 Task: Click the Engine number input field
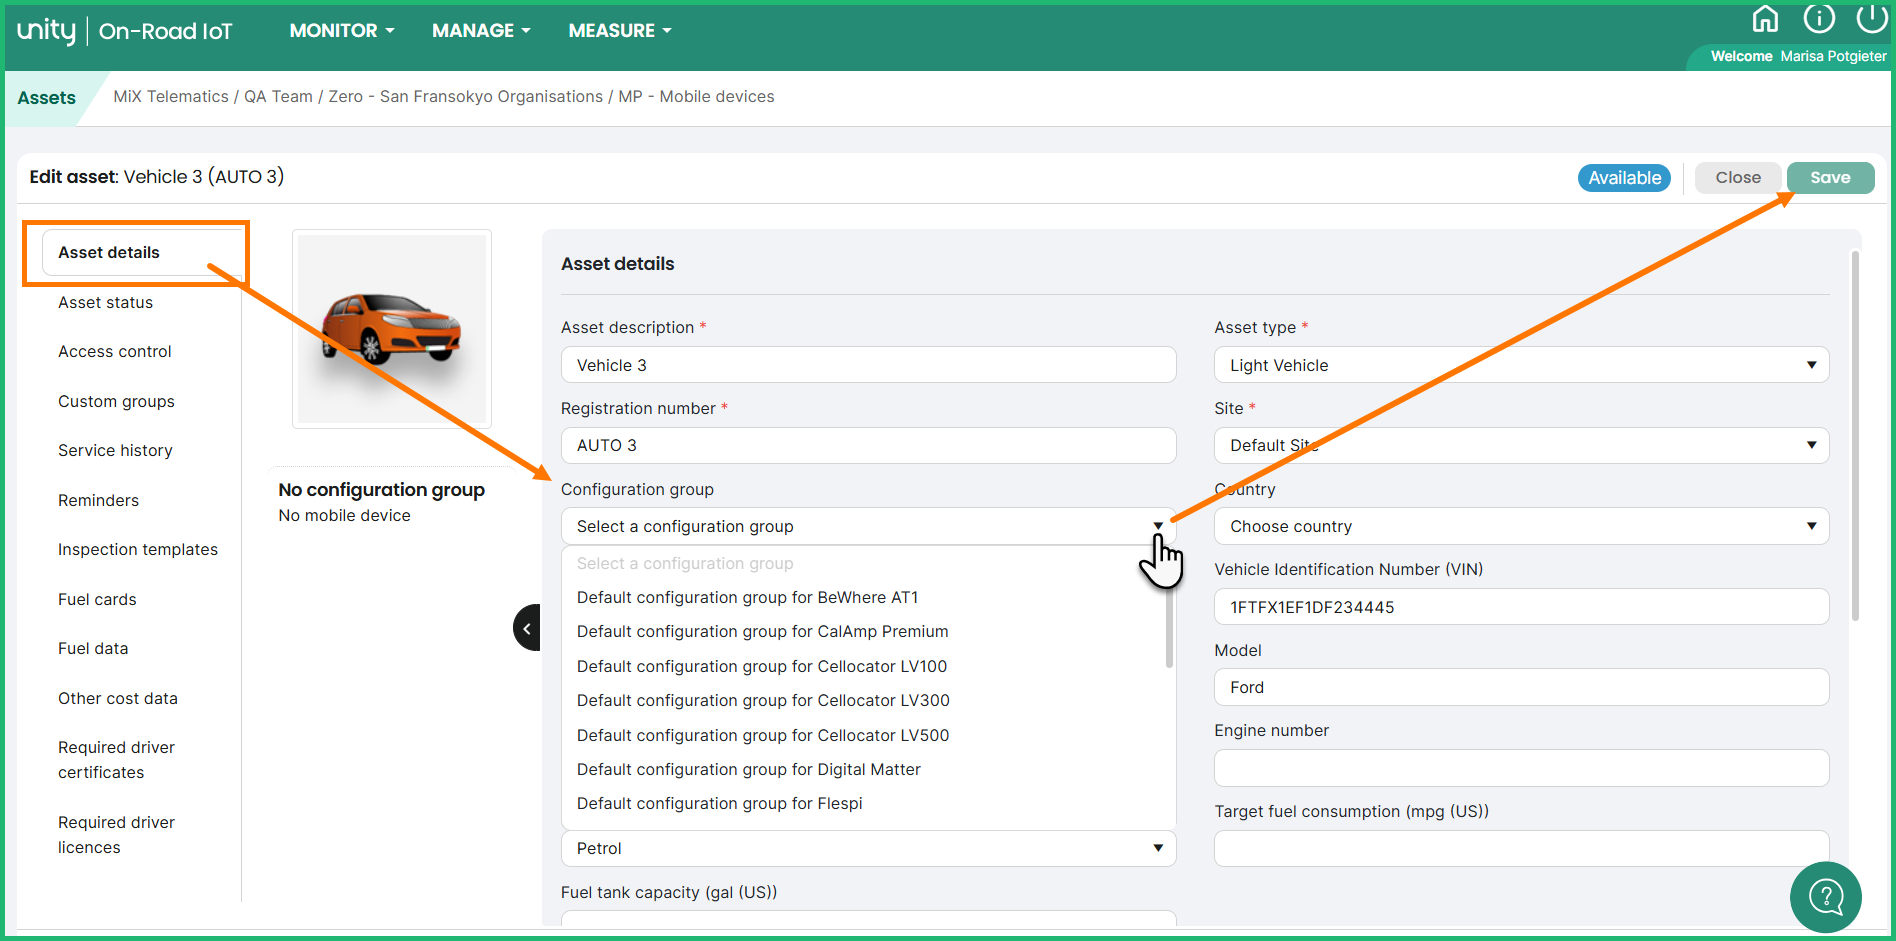(x=1521, y=768)
